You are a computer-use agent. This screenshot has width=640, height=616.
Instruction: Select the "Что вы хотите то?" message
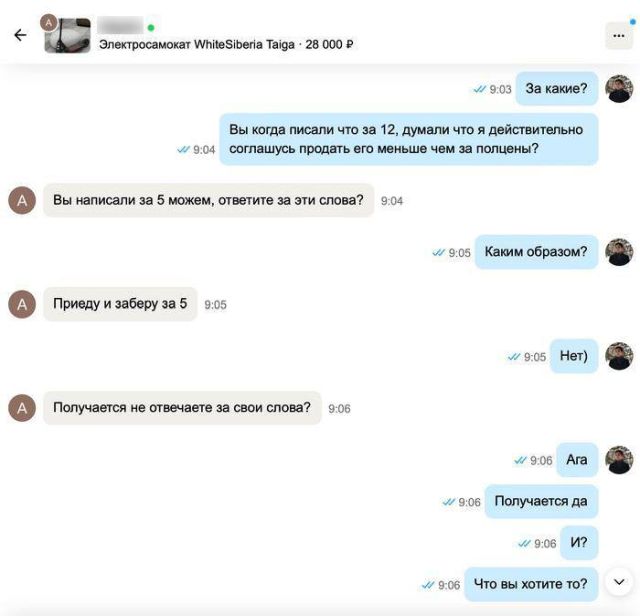tap(531, 584)
